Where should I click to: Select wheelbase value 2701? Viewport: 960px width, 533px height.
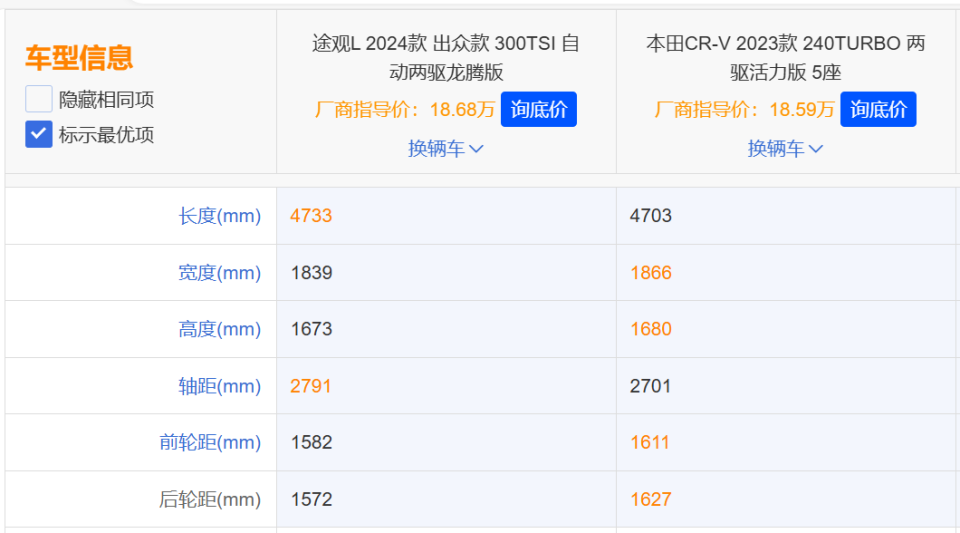coord(650,386)
